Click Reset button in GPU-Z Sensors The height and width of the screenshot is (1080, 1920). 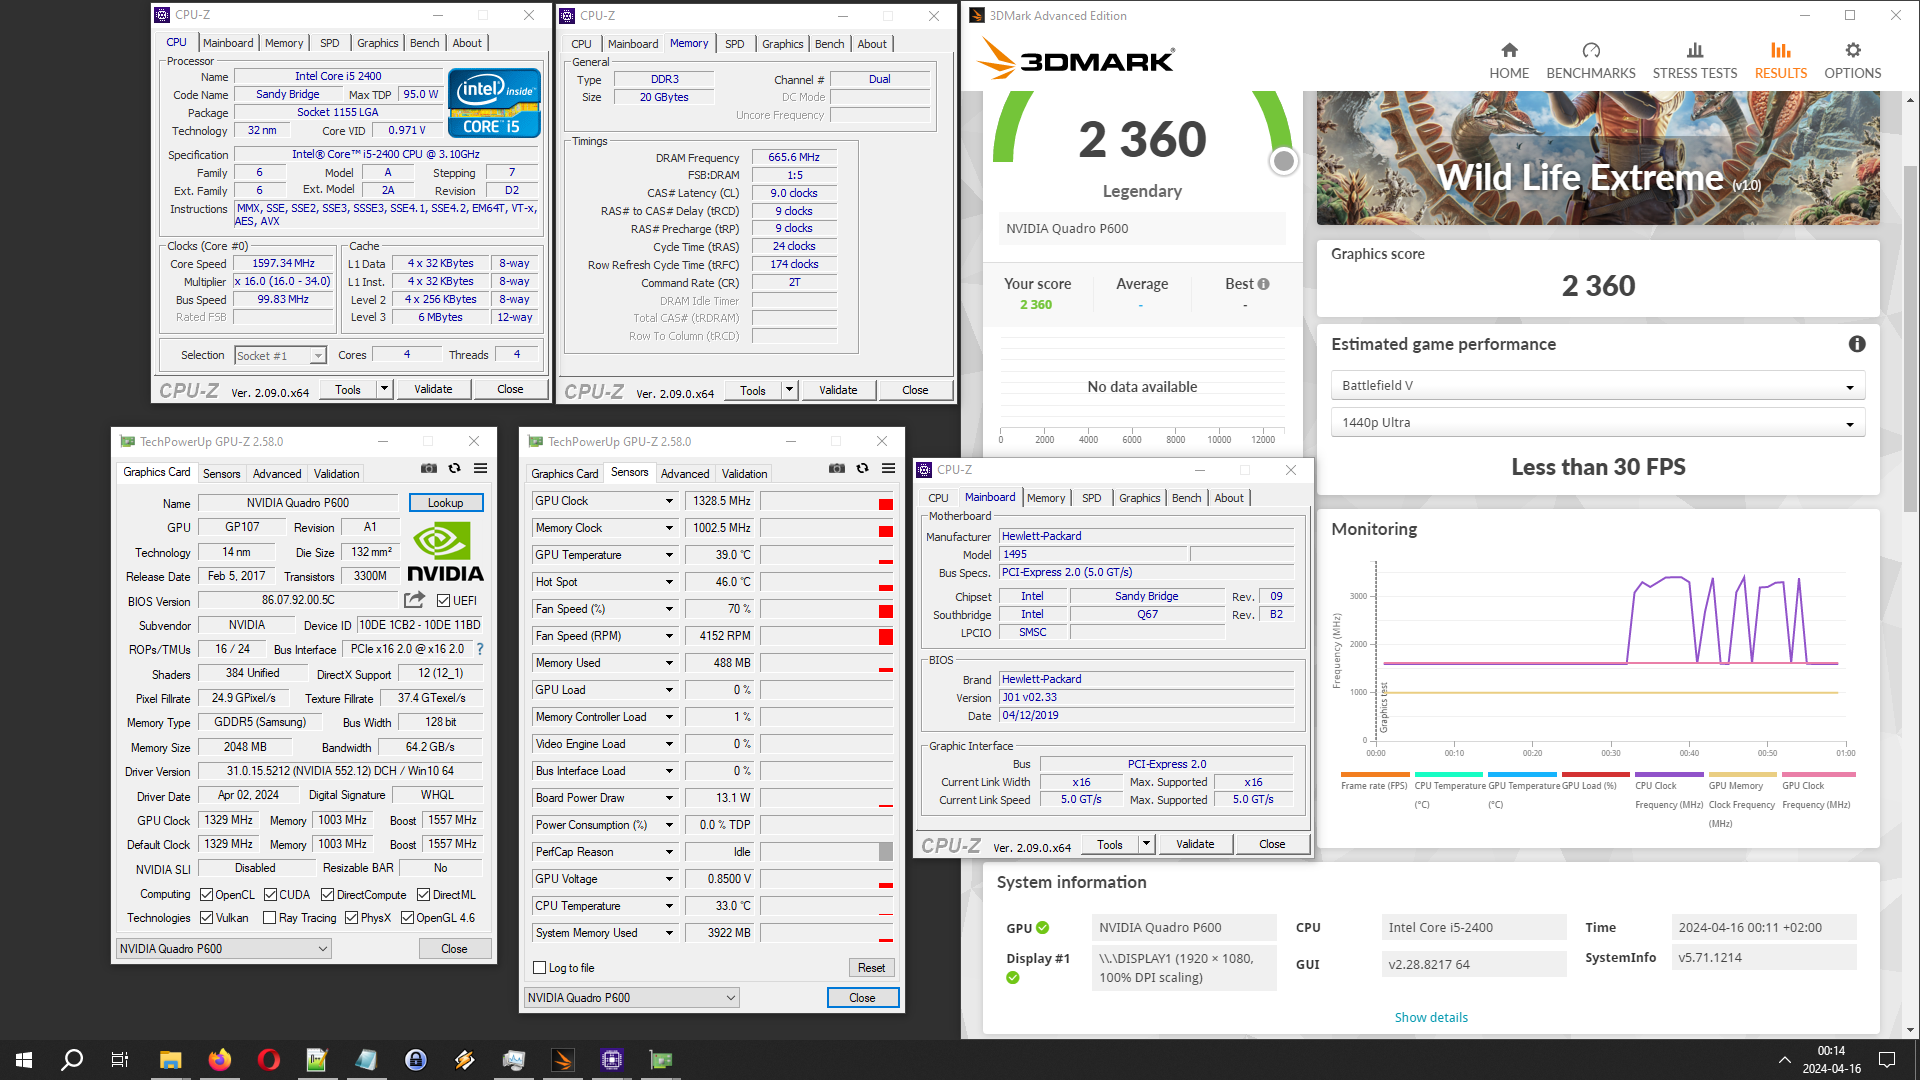pyautogui.click(x=871, y=968)
